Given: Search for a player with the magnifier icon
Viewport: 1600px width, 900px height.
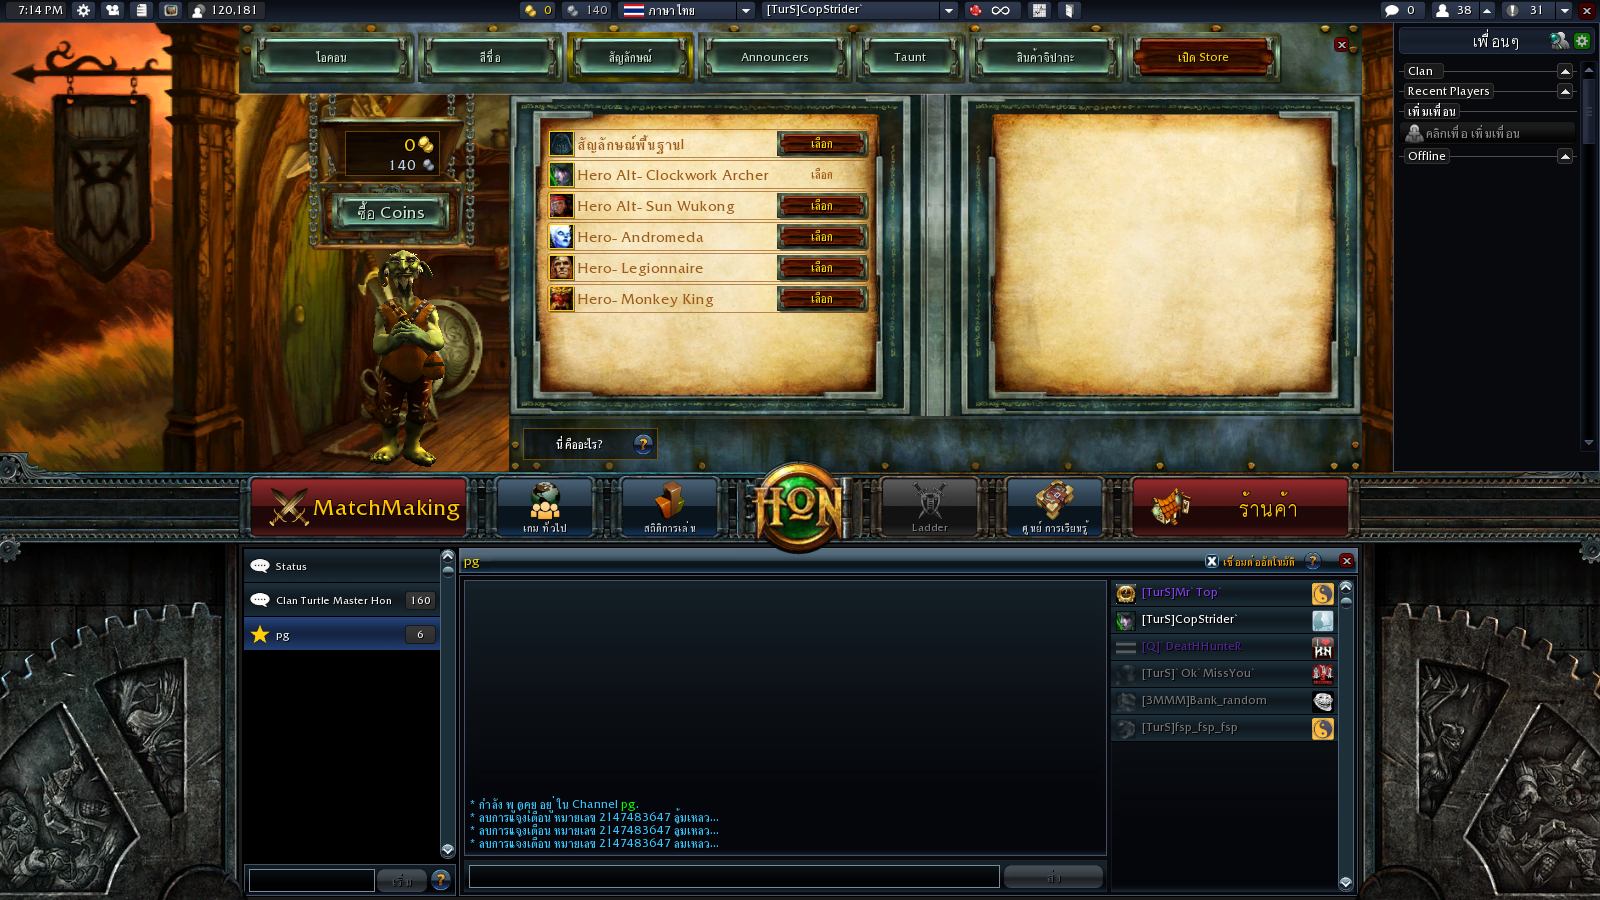Looking at the screenshot, I should [x=1559, y=41].
